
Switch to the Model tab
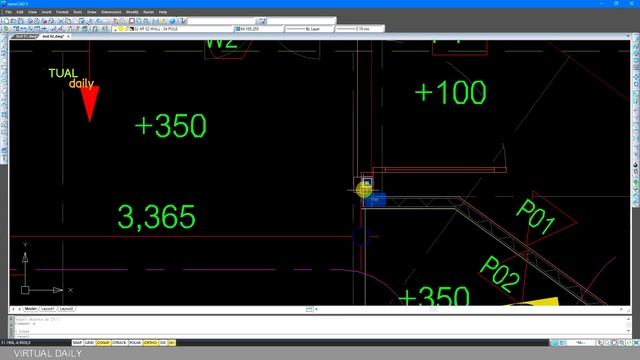[31, 309]
